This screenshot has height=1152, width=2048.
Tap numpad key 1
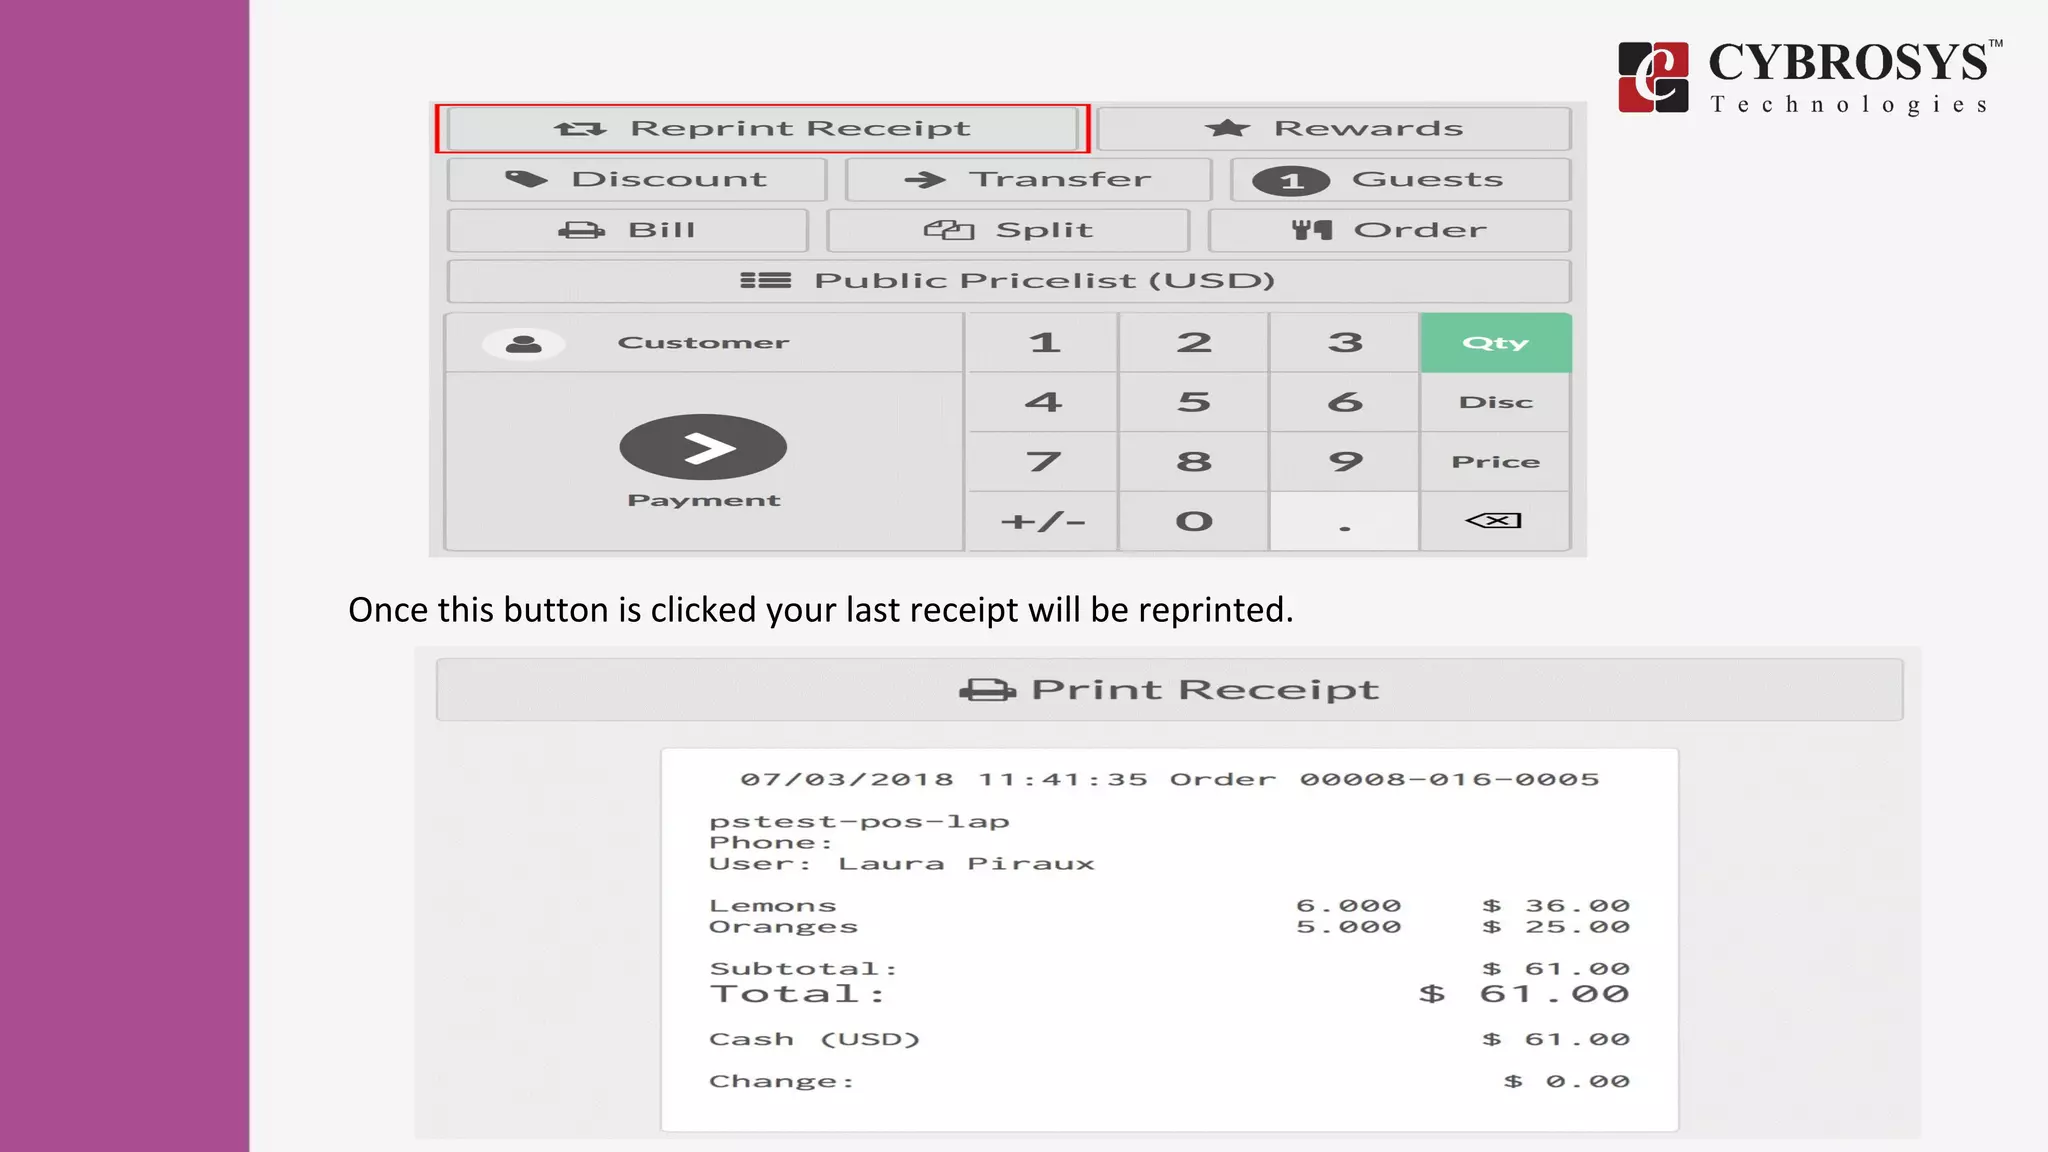(x=1043, y=343)
